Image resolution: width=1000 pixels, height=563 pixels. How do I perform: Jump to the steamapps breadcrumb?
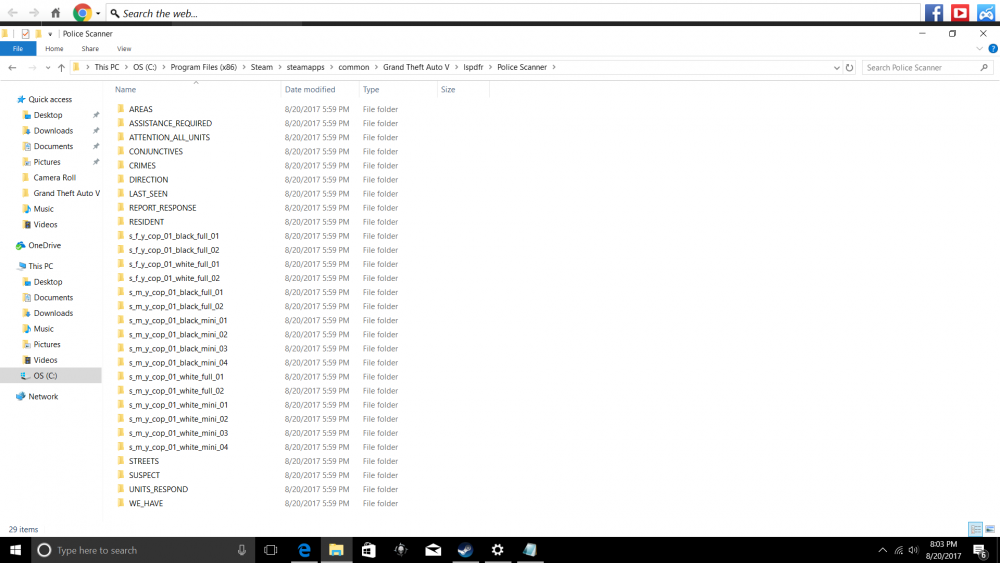coord(305,67)
